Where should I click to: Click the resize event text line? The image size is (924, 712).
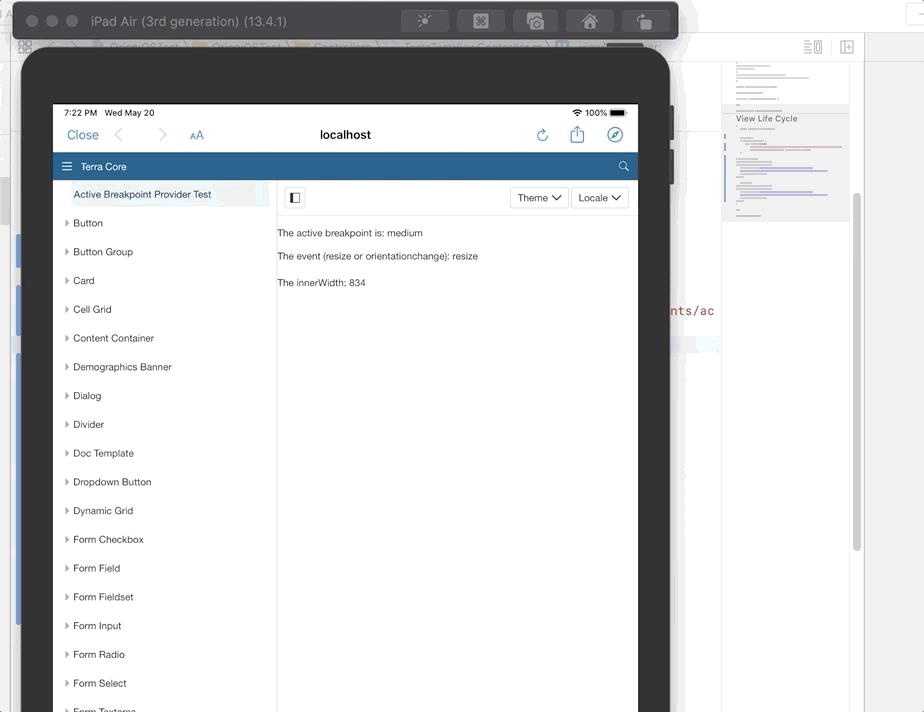378,256
